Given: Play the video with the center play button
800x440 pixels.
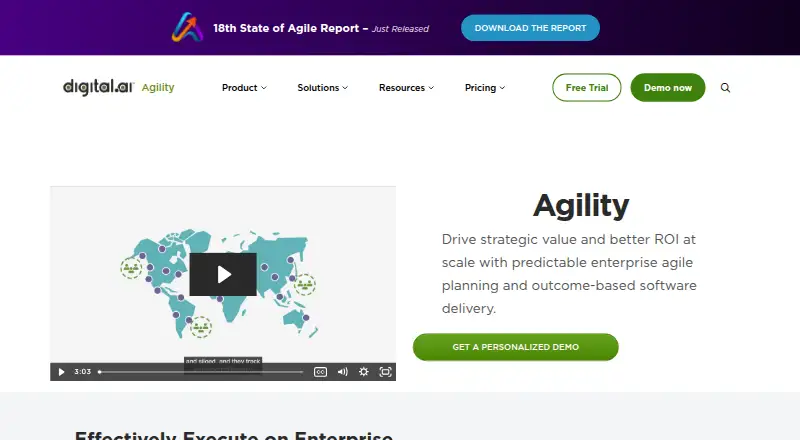Looking at the screenshot, I should click(x=223, y=274).
